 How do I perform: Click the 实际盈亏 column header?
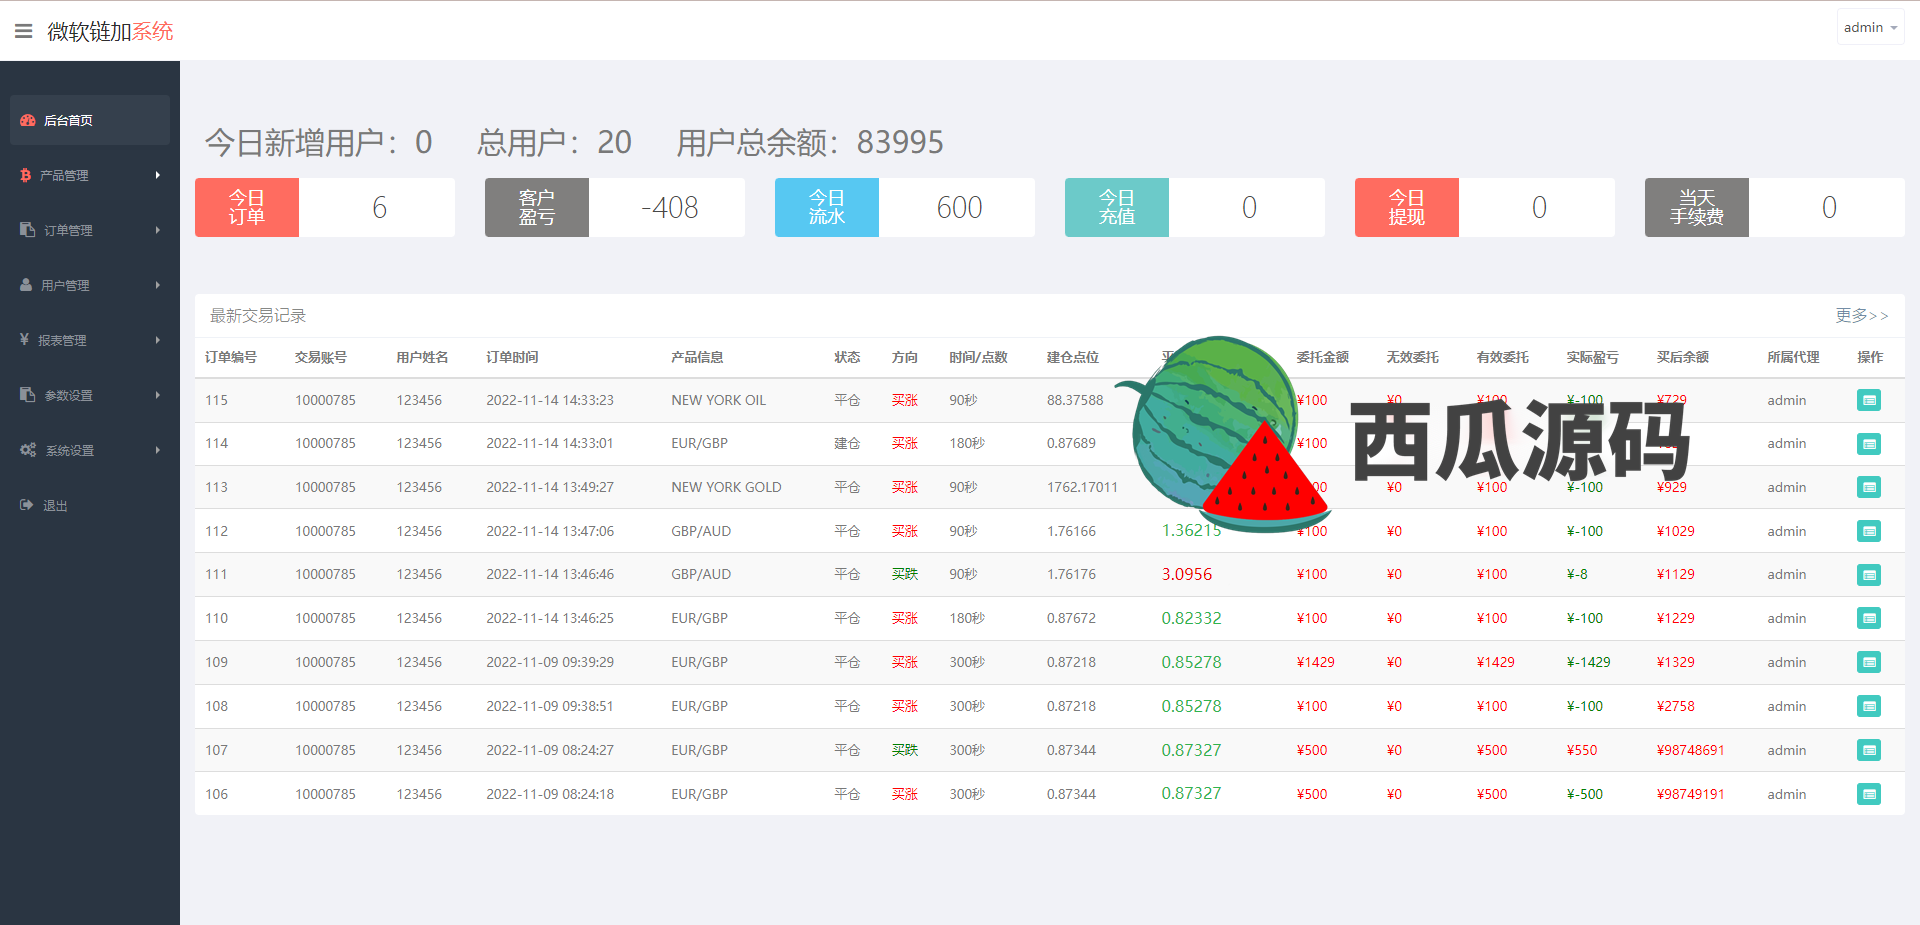click(x=1592, y=357)
